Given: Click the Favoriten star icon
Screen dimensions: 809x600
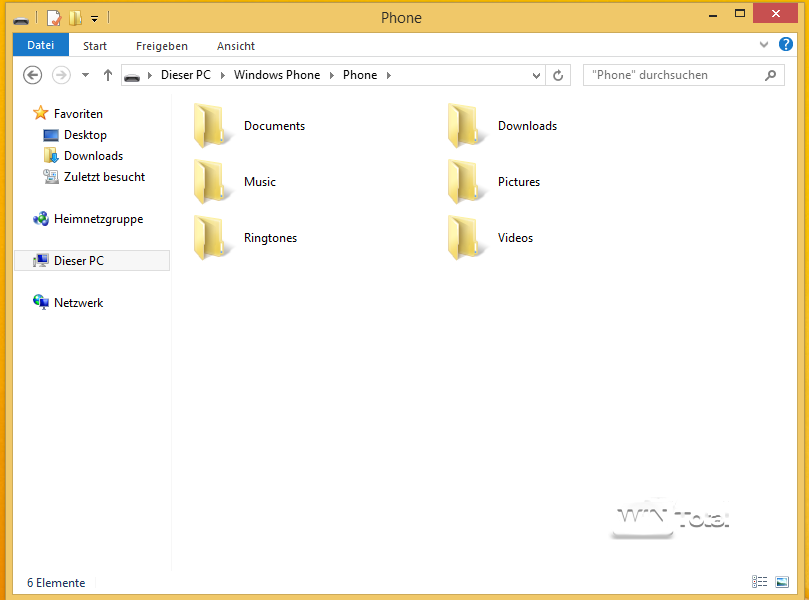Looking at the screenshot, I should tap(40, 113).
